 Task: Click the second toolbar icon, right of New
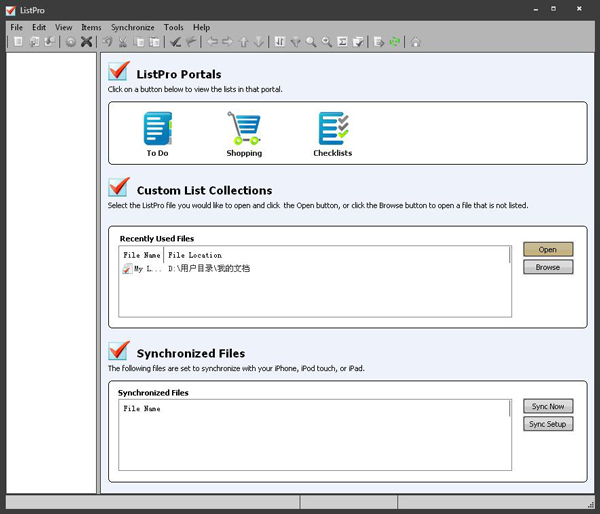(34, 41)
